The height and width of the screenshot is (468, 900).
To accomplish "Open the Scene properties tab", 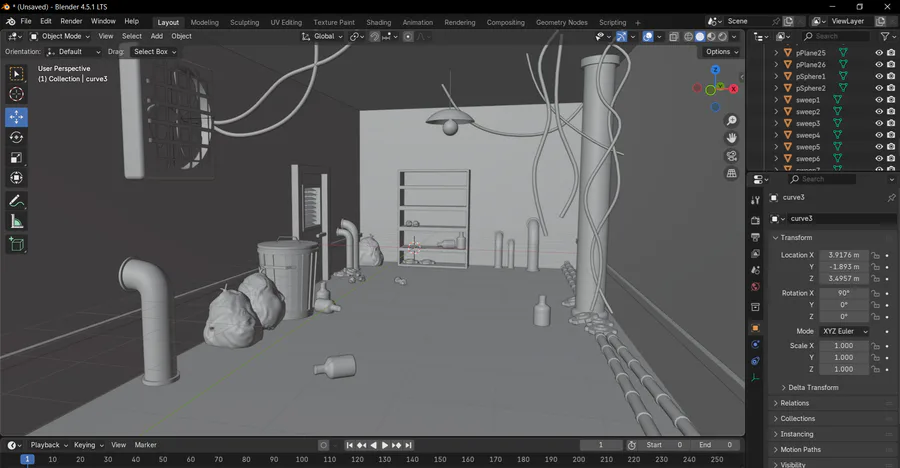I will (755, 270).
